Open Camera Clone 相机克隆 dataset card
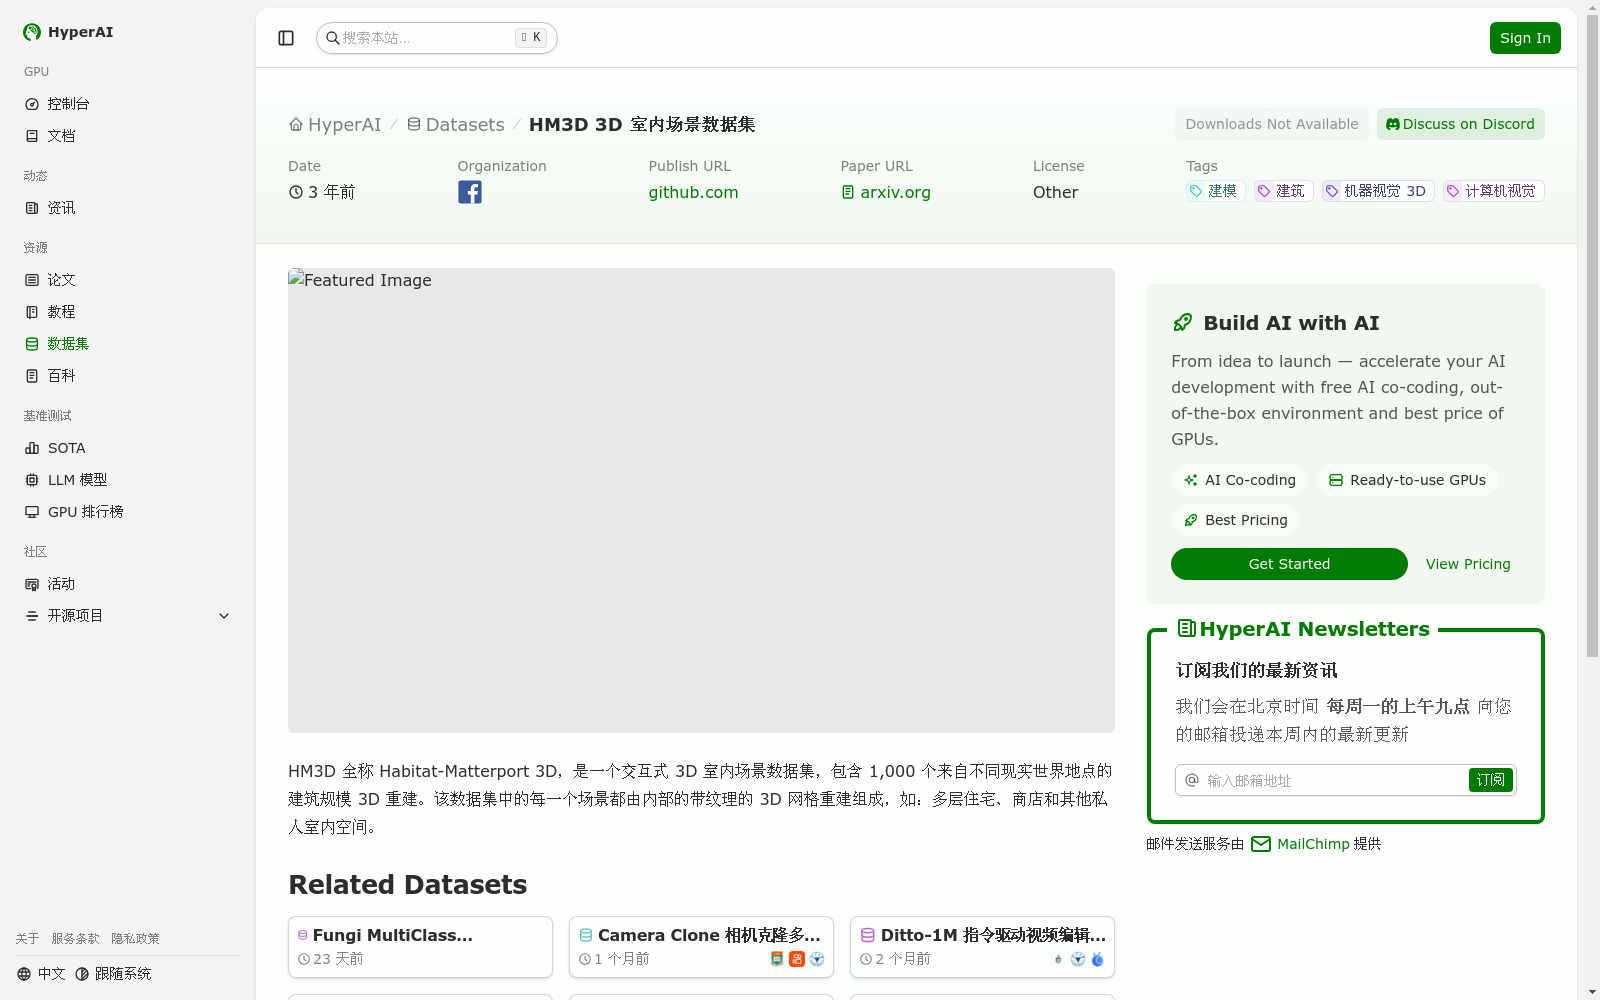Viewport: 1600px width, 1000px height. pyautogui.click(x=701, y=947)
